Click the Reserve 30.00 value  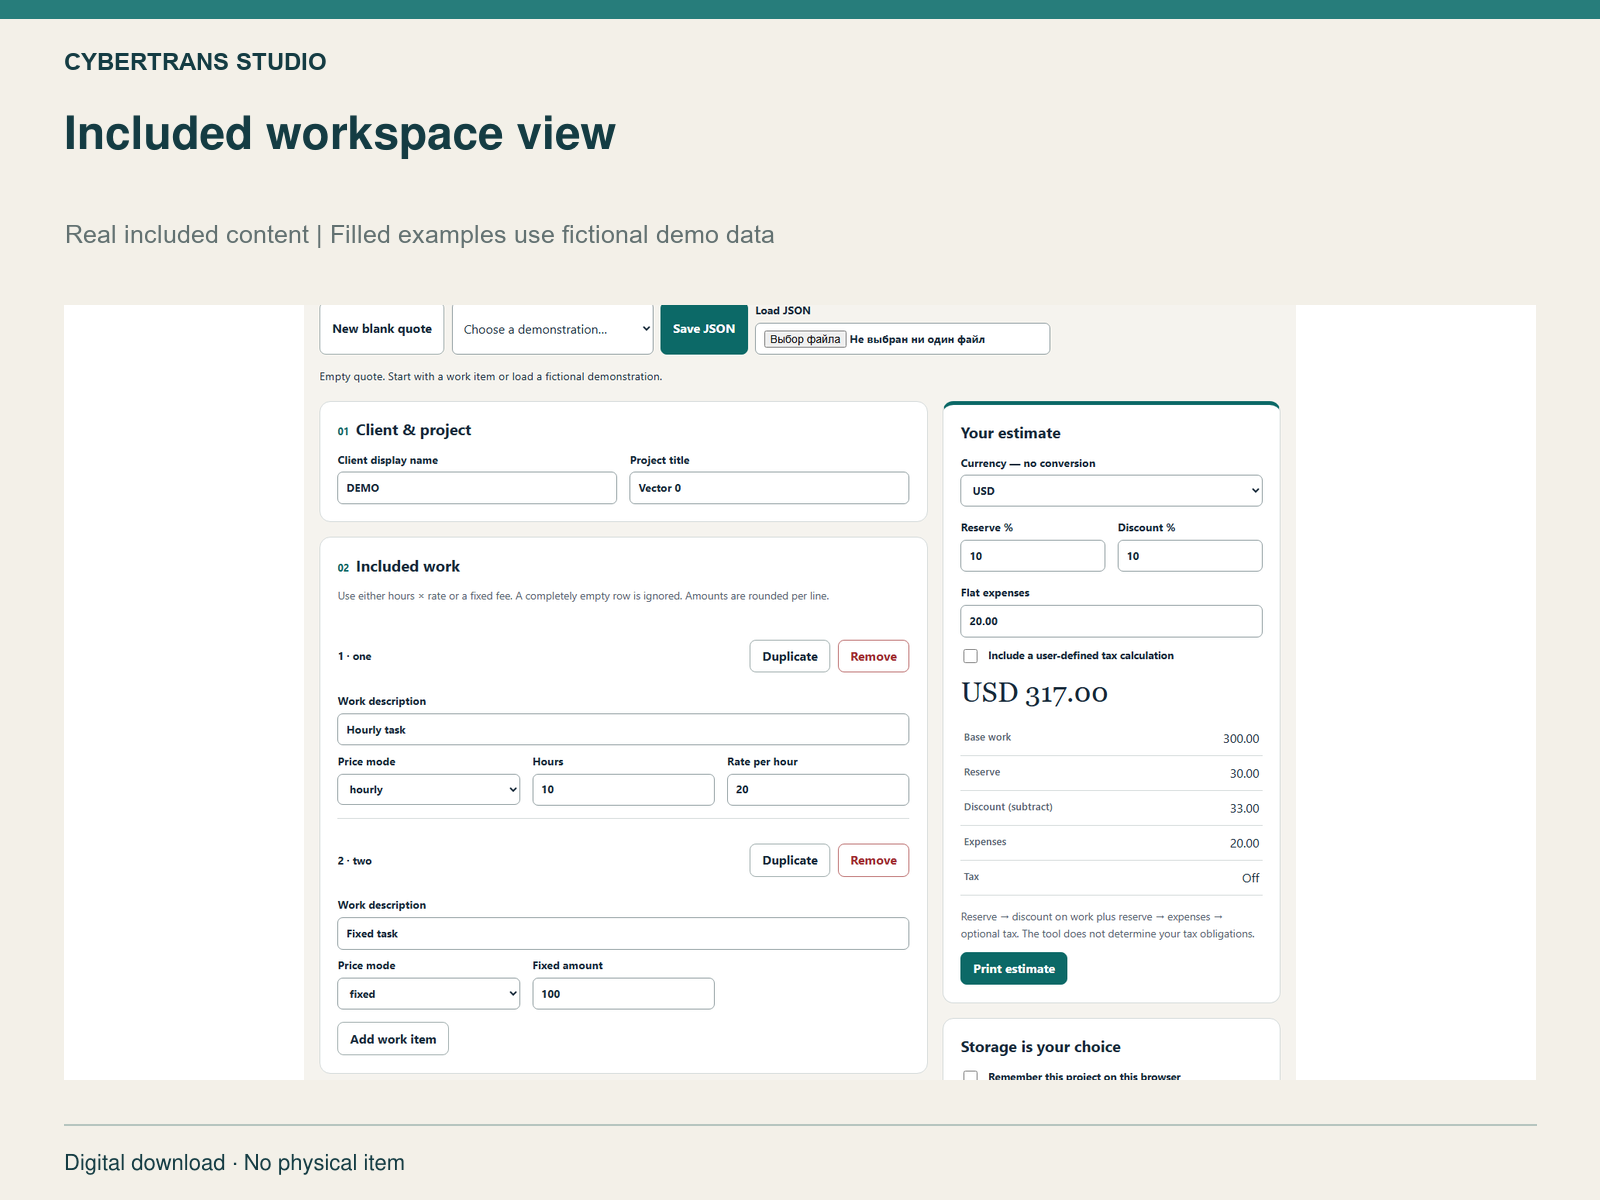point(1244,774)
